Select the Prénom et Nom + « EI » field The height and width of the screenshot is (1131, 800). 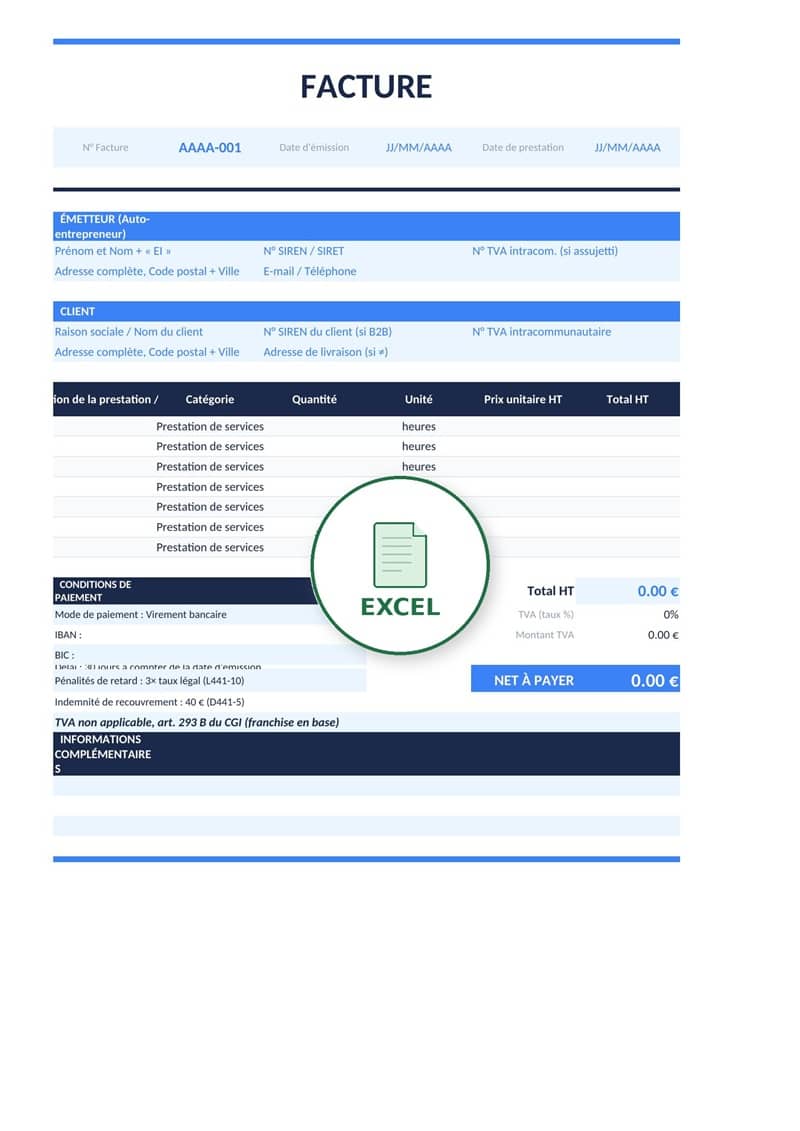[113, 251]
